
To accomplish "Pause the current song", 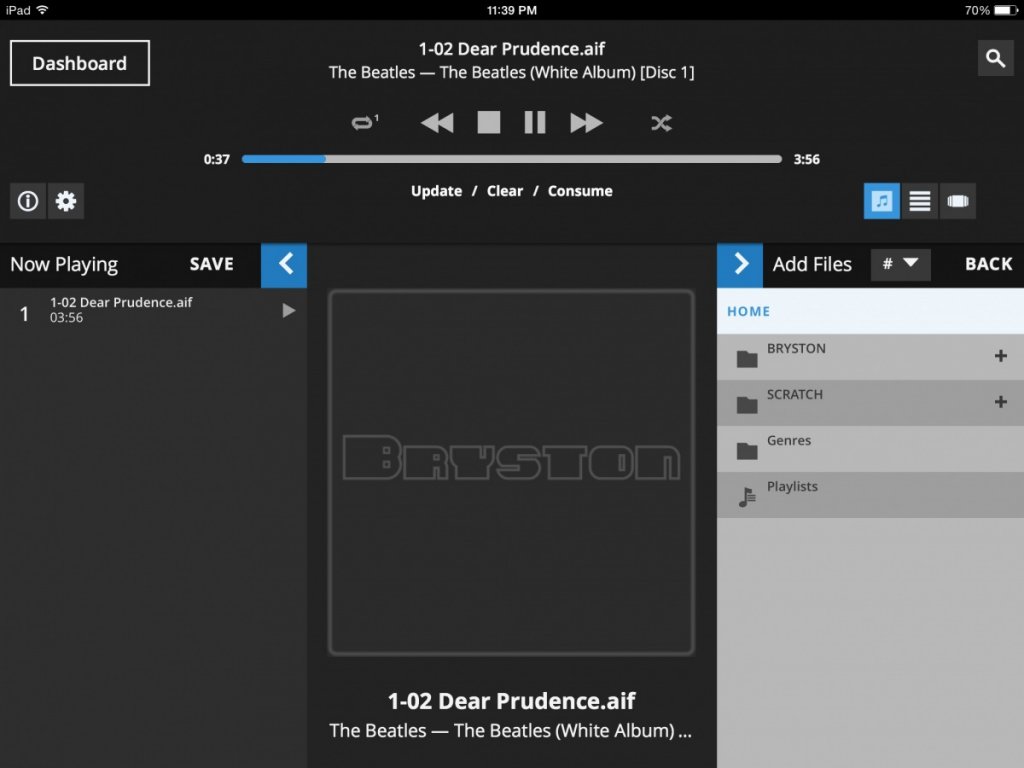I will [535, 122].
